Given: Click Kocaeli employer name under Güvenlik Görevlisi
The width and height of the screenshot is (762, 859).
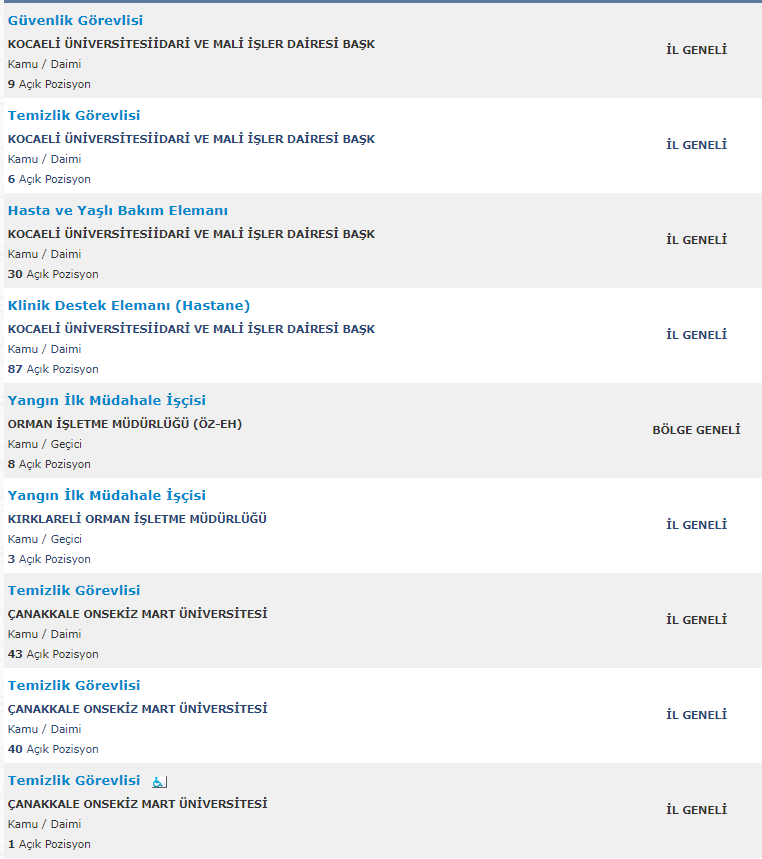Looking at the screenshot, I should click(x=191, y=44).
